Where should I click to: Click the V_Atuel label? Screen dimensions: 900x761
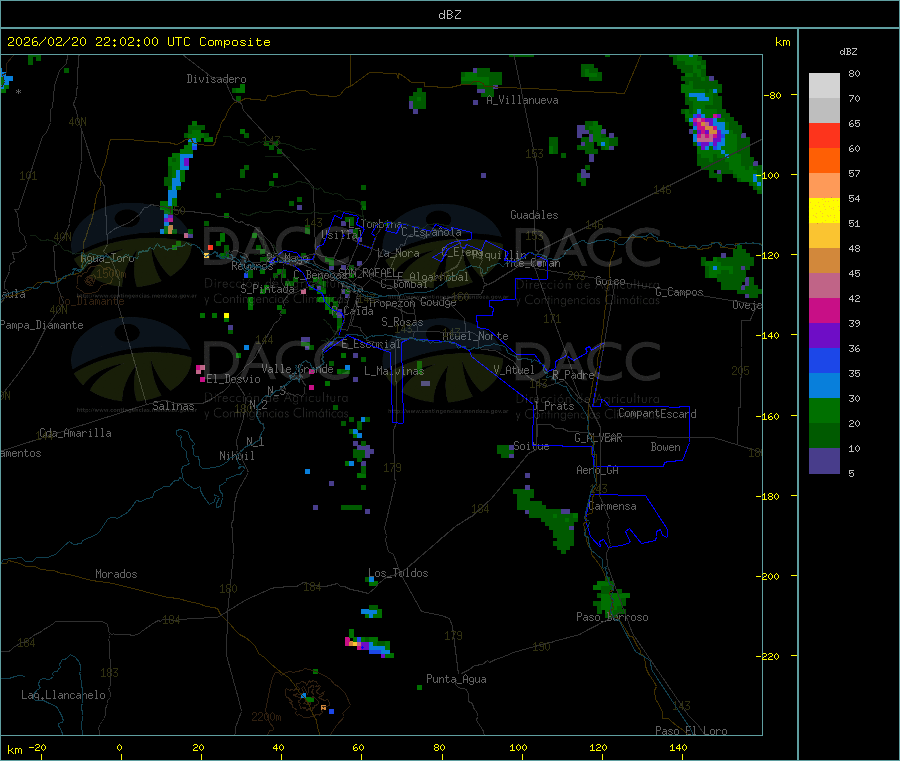(x=514, y=370)
